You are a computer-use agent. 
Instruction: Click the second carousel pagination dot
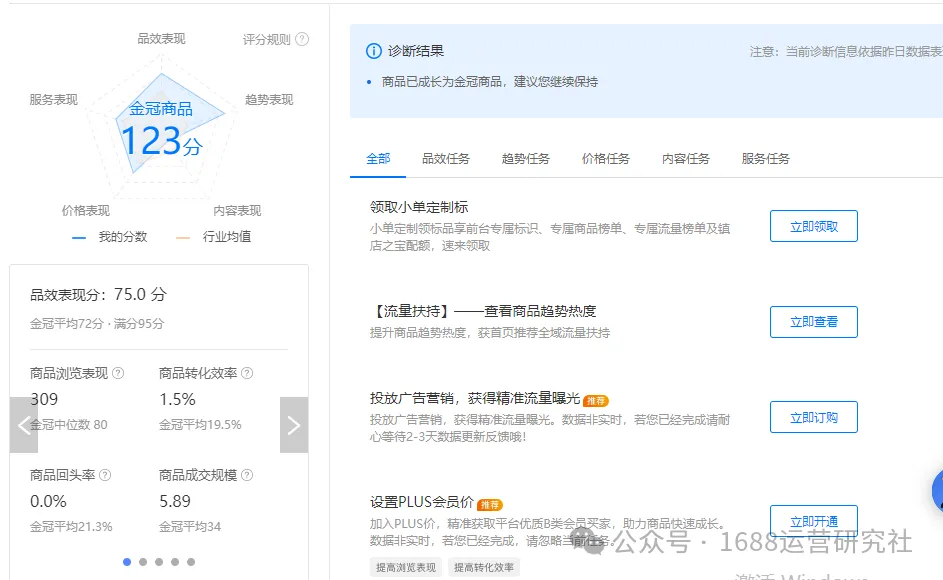(x=142, y=562)
